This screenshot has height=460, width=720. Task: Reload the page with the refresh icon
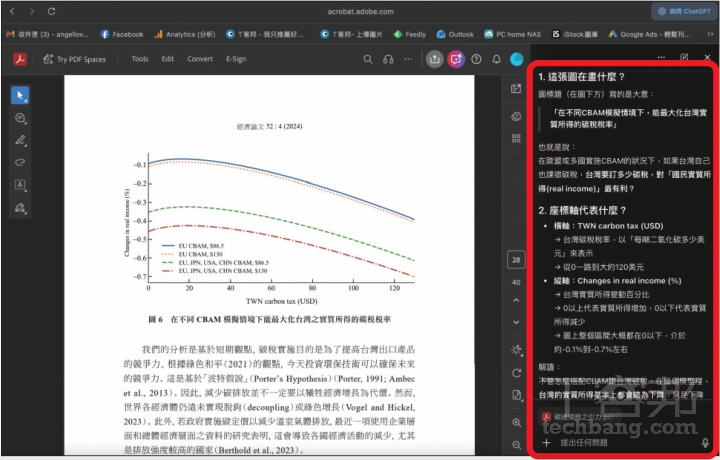[x=51, y=11]
